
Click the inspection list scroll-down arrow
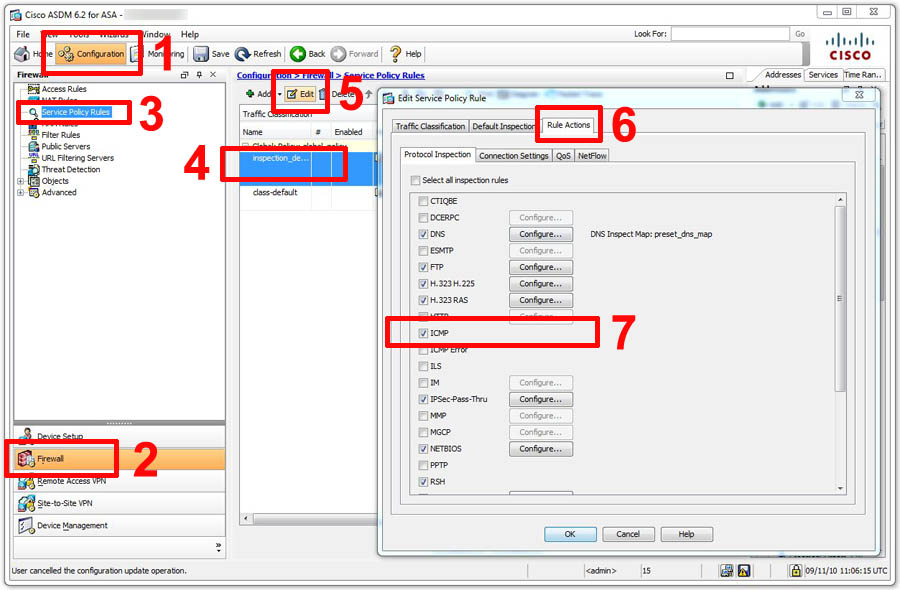coord(840,488)
